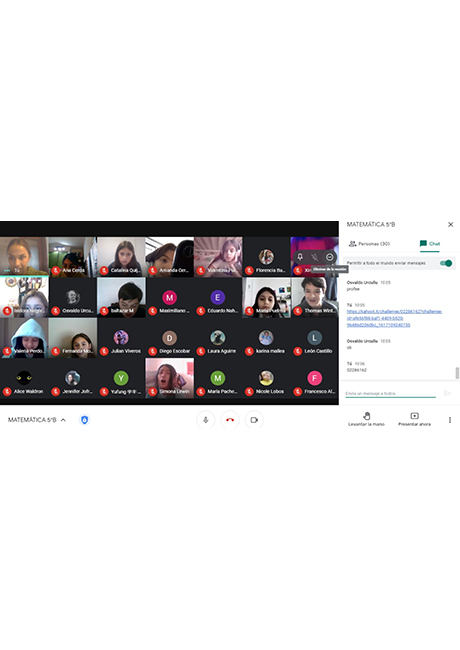Click the chat message input field
The height and width of the screenshot is (650, 460).
pyautogui.click(x=390, y=393)
